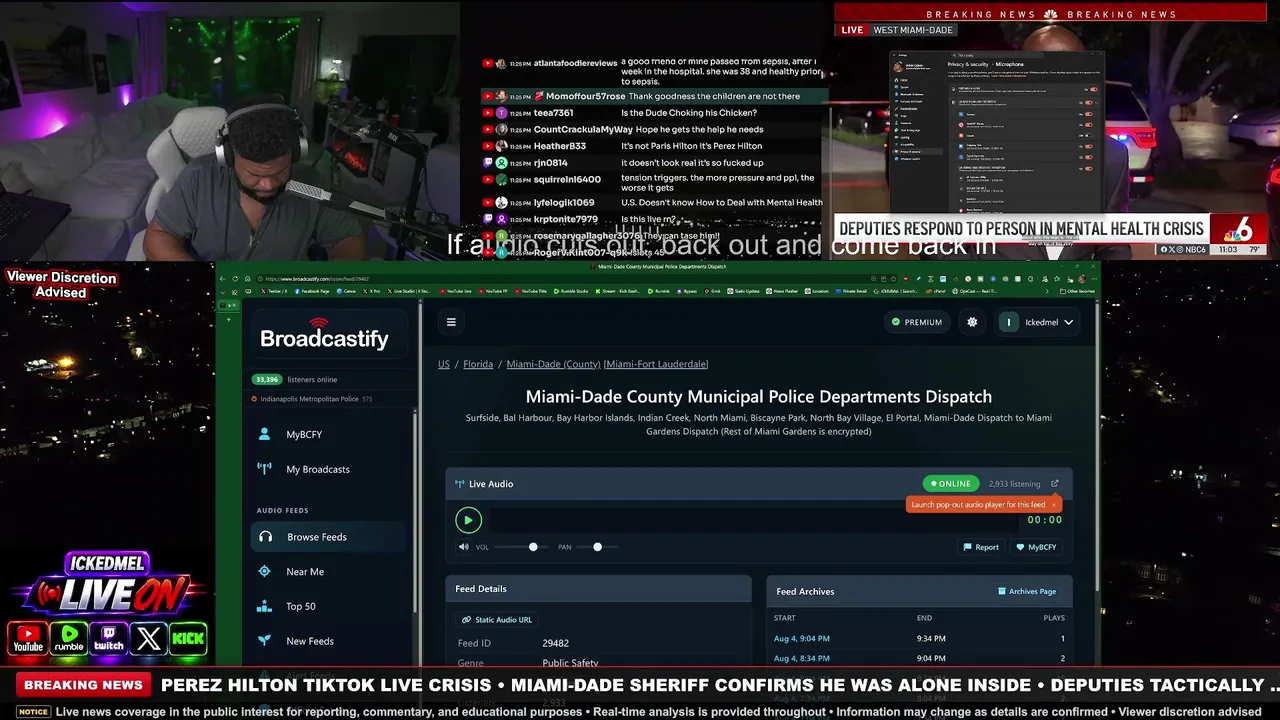
Task: Click the 2,933 listening count
Action: pyautogui.click(x=1014, y=484)
